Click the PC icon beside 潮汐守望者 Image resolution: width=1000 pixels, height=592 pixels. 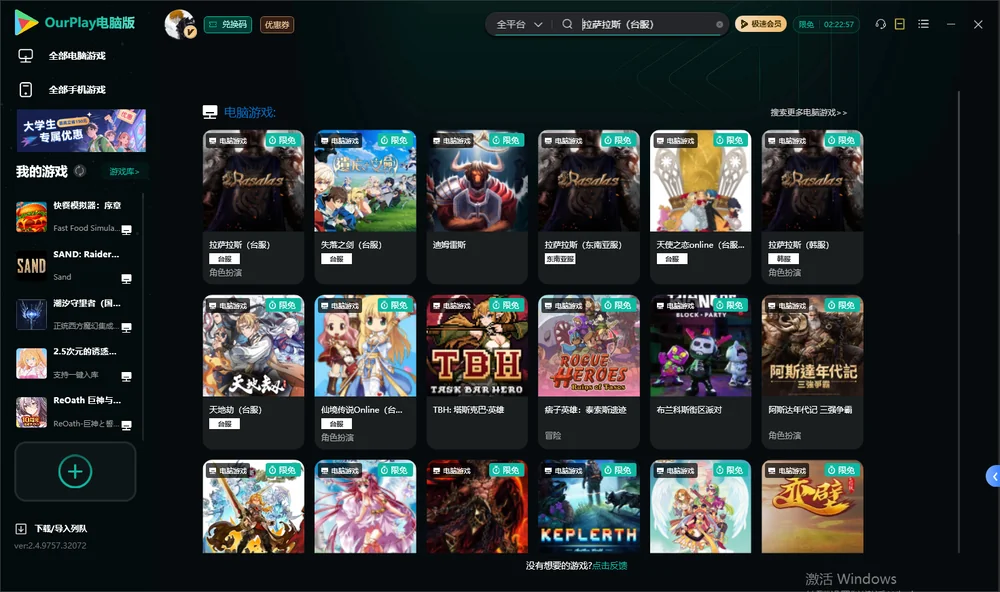pyautogui.click(x=126, y=328)
